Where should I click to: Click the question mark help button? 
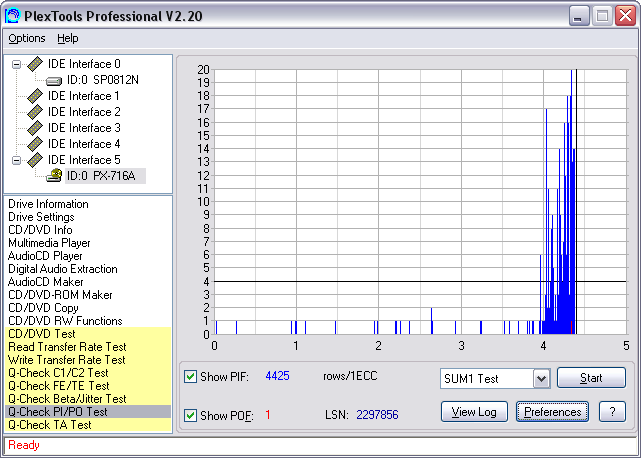[x=612, y=412]
